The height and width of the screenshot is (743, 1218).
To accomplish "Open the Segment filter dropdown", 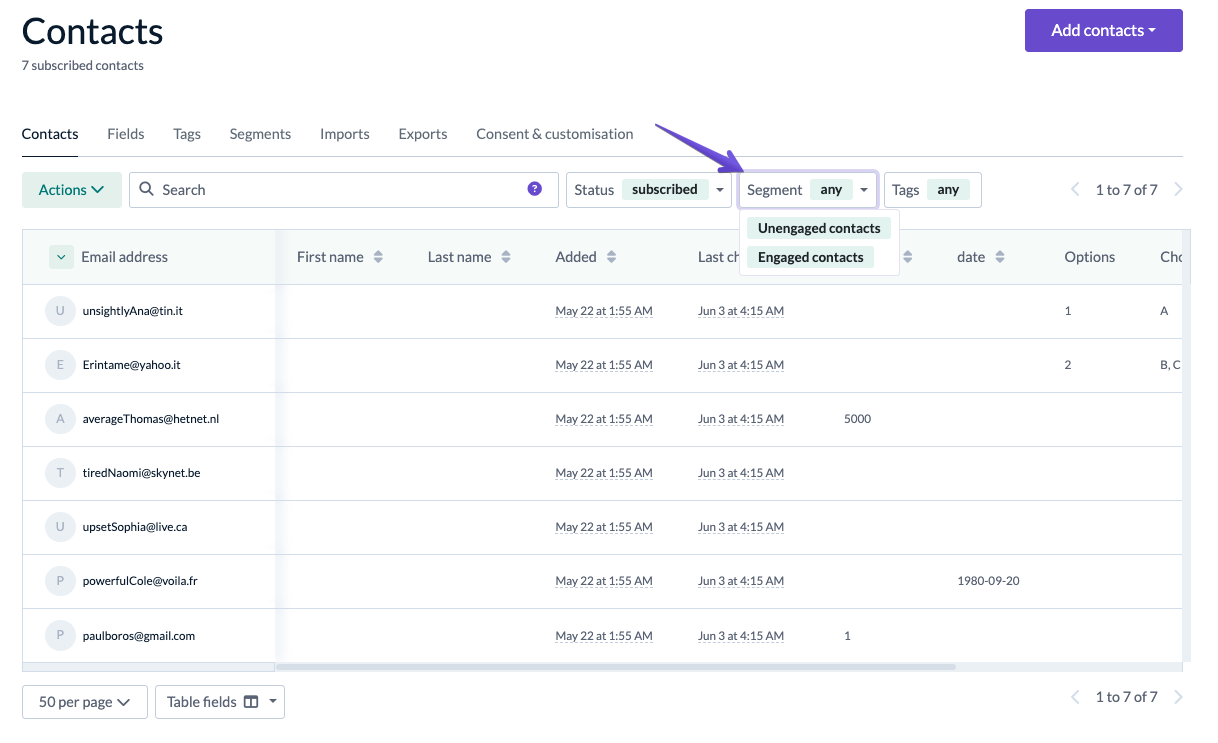I will pos(808,190).
